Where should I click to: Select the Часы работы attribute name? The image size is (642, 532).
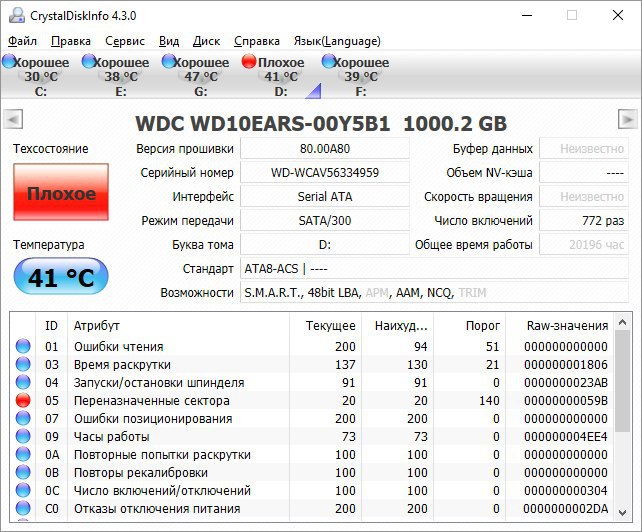point(111,437)
